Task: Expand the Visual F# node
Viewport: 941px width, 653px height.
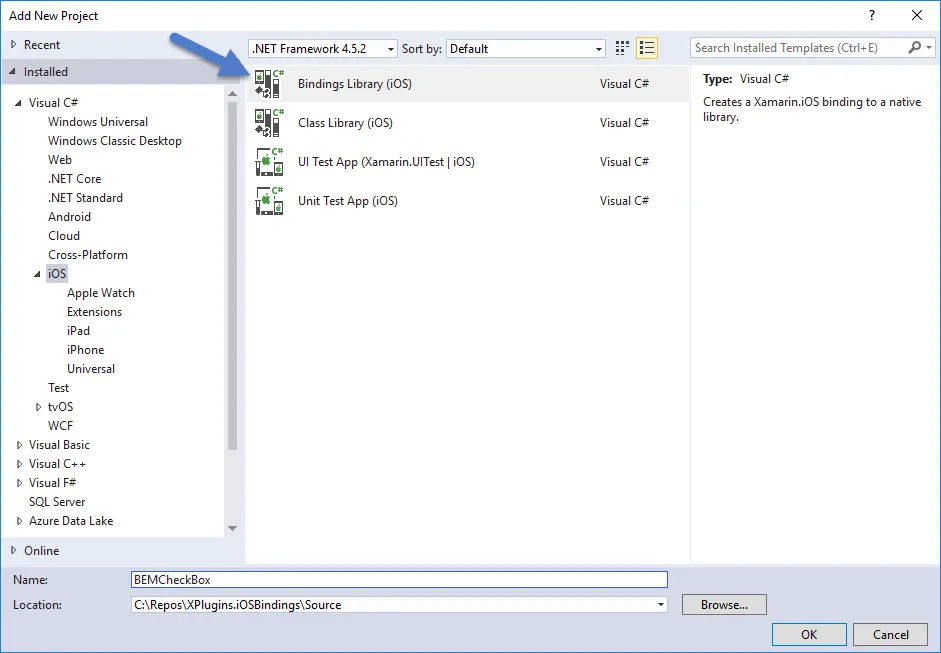Action: [x=19, y=483]
